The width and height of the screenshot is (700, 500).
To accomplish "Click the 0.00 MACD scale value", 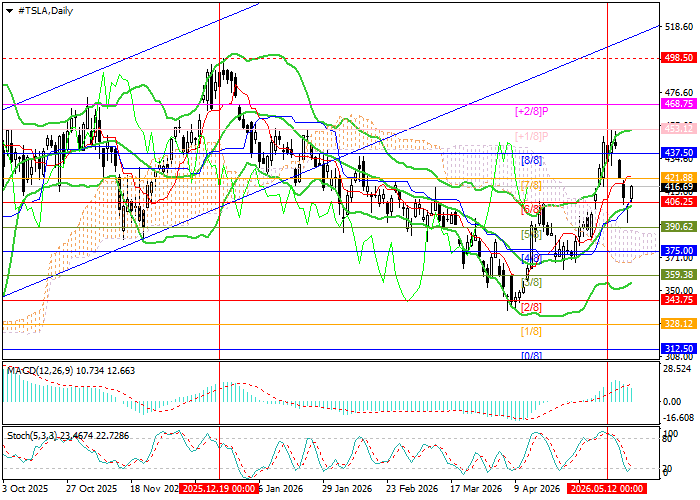I will point(672,402).
